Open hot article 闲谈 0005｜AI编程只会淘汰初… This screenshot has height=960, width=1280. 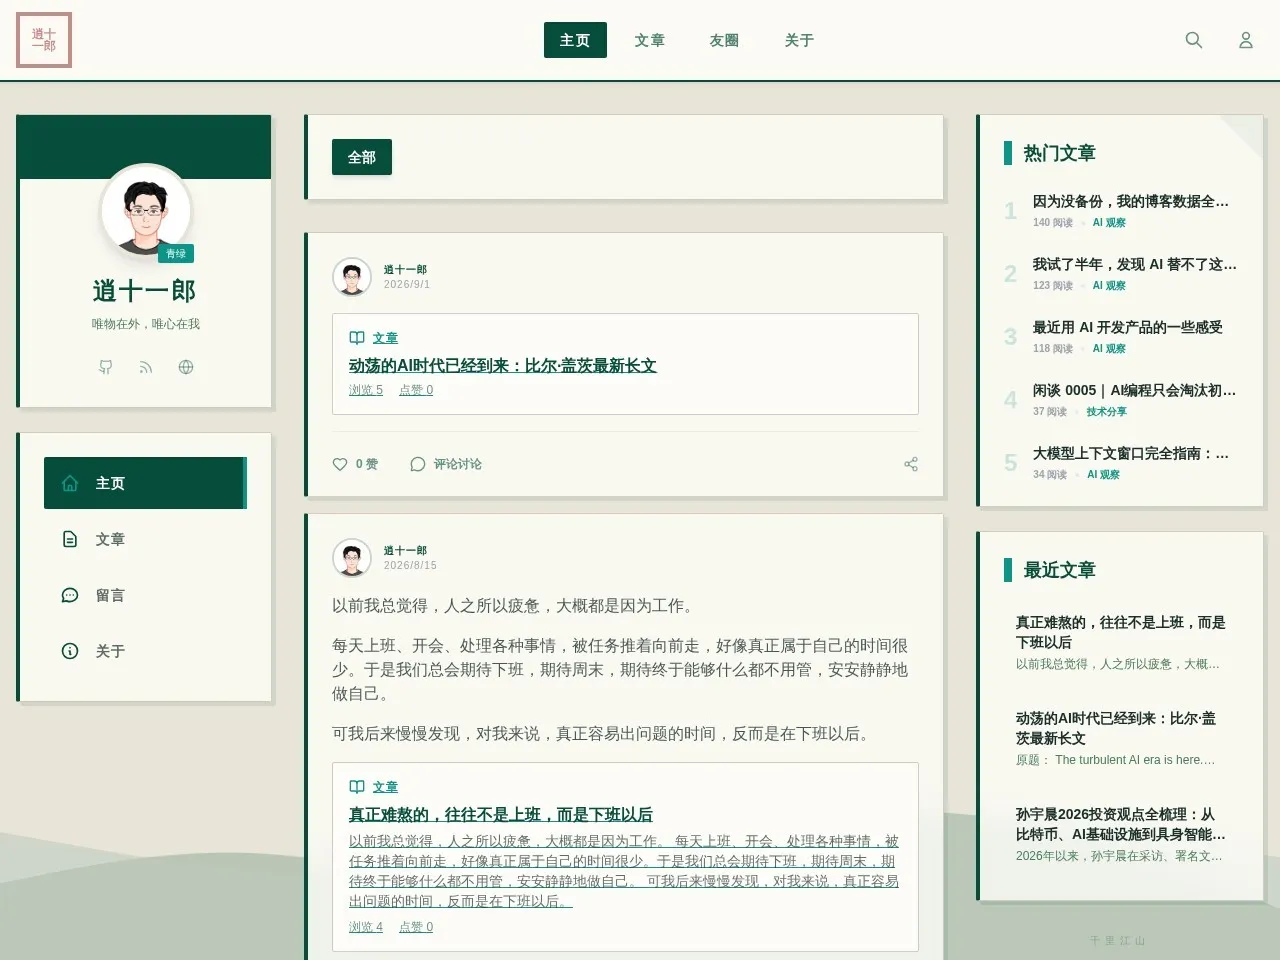pyautogui.click(x=1135, y=390)
